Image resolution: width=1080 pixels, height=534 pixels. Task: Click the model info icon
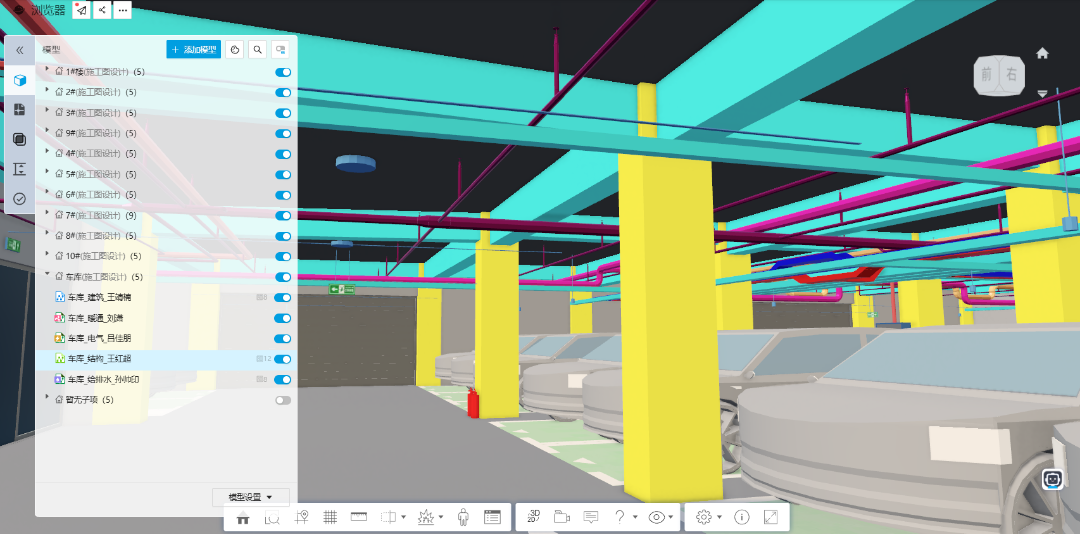(x=742, y=517)
